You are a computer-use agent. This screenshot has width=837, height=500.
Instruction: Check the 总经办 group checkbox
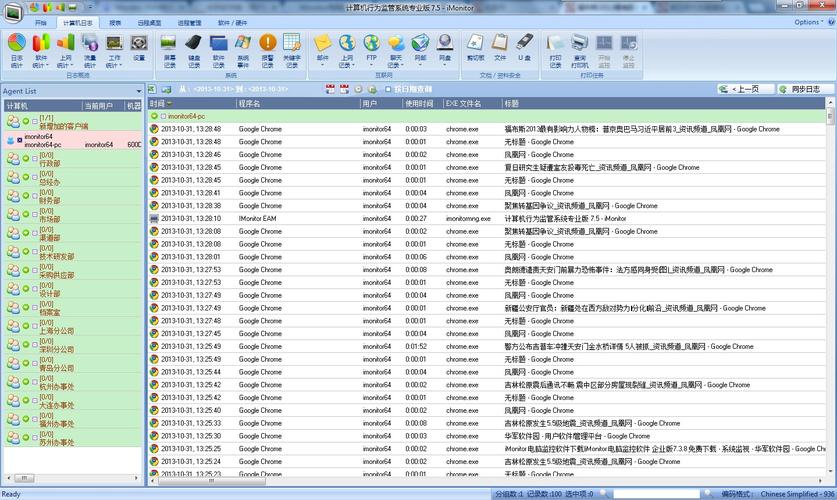(x=35, y=177)
